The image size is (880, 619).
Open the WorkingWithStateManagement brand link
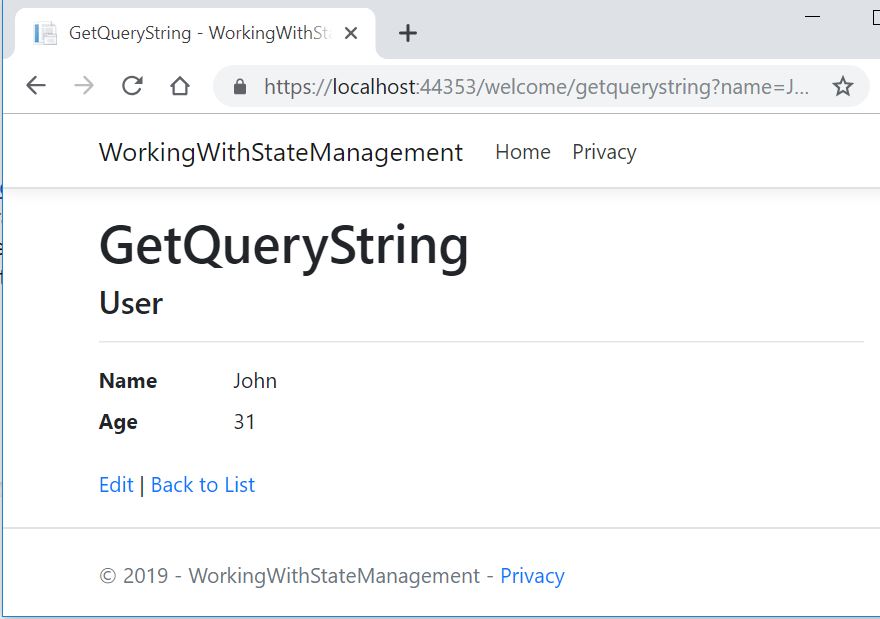281,152
